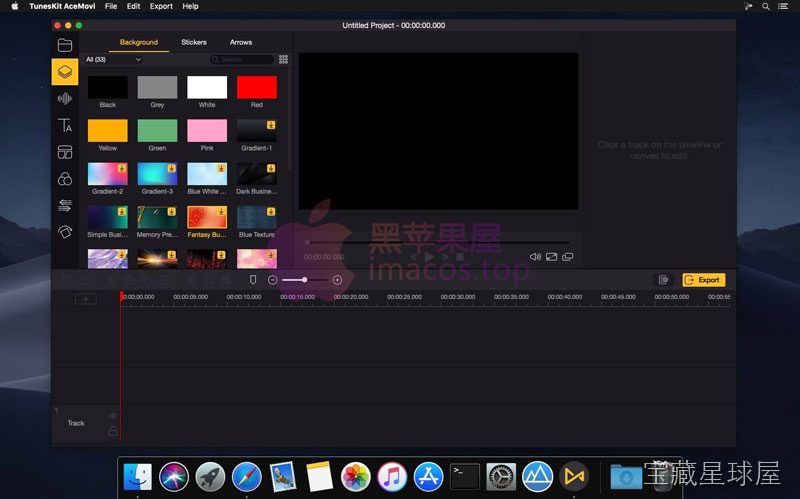The height and width of the screenshot is (499, 800).
Task: Zoom in the timeline with plus button
Action: point(337,280)
